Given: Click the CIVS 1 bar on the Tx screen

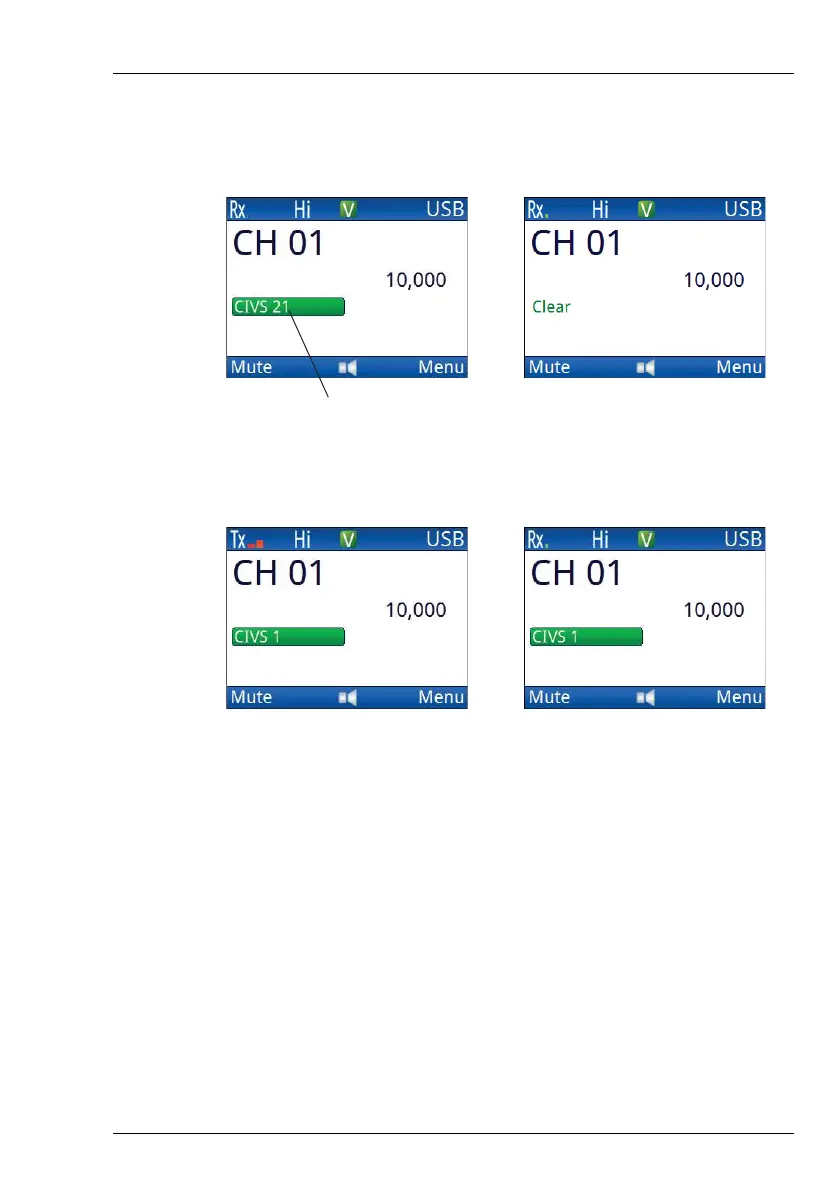Looking at the screenshot, I should (x=288, y=637).
